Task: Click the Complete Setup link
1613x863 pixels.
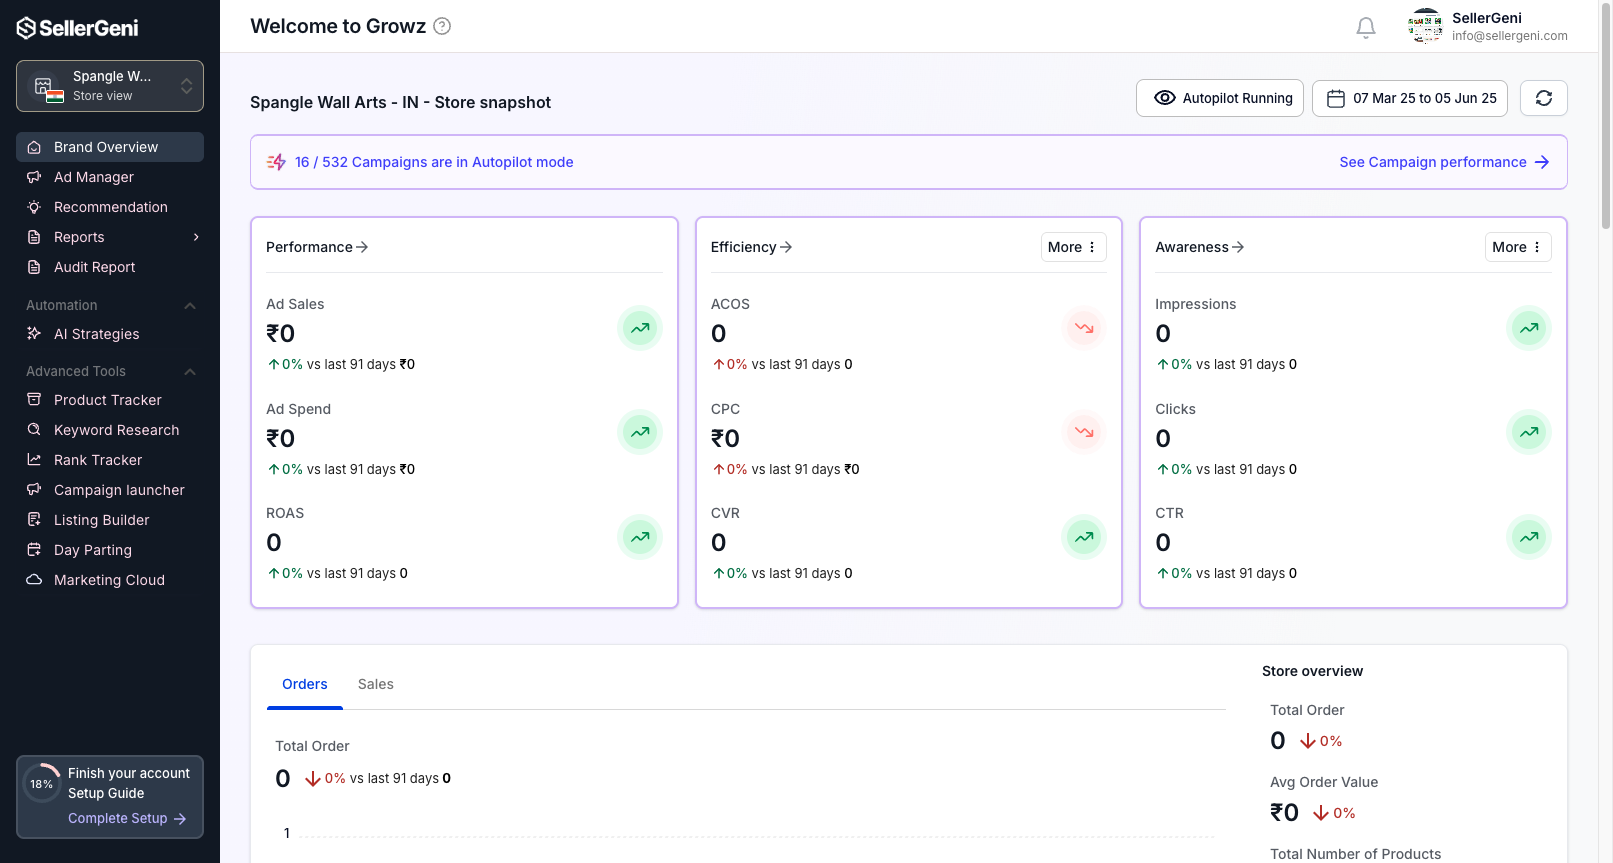Action: pyautogui.click(x=126, y=818)
